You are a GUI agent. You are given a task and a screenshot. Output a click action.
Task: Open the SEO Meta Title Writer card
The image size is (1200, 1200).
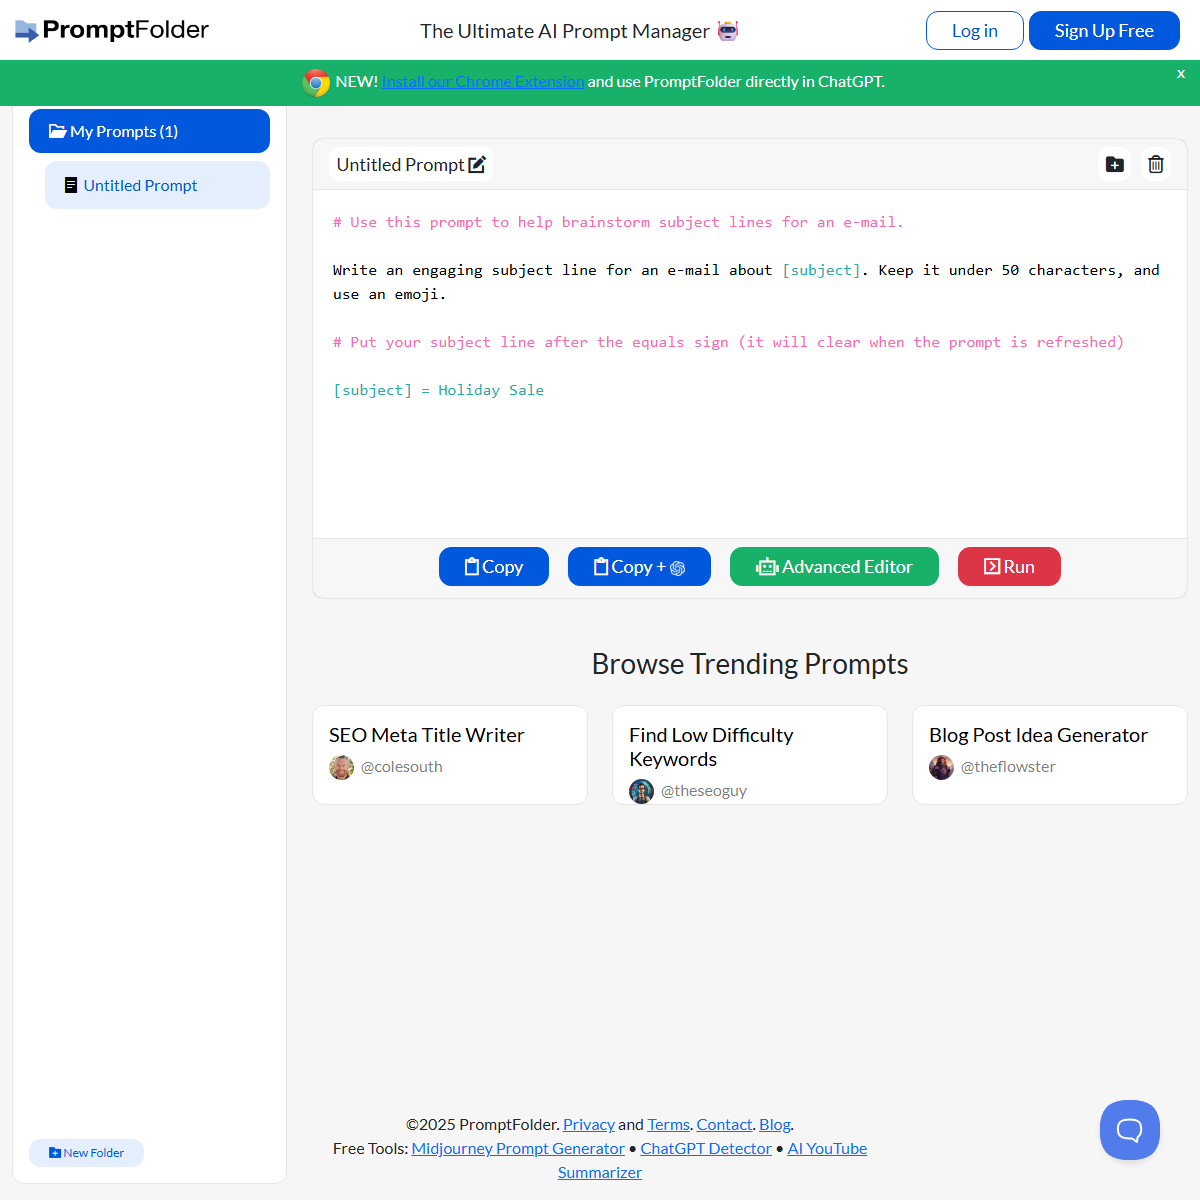450,755
